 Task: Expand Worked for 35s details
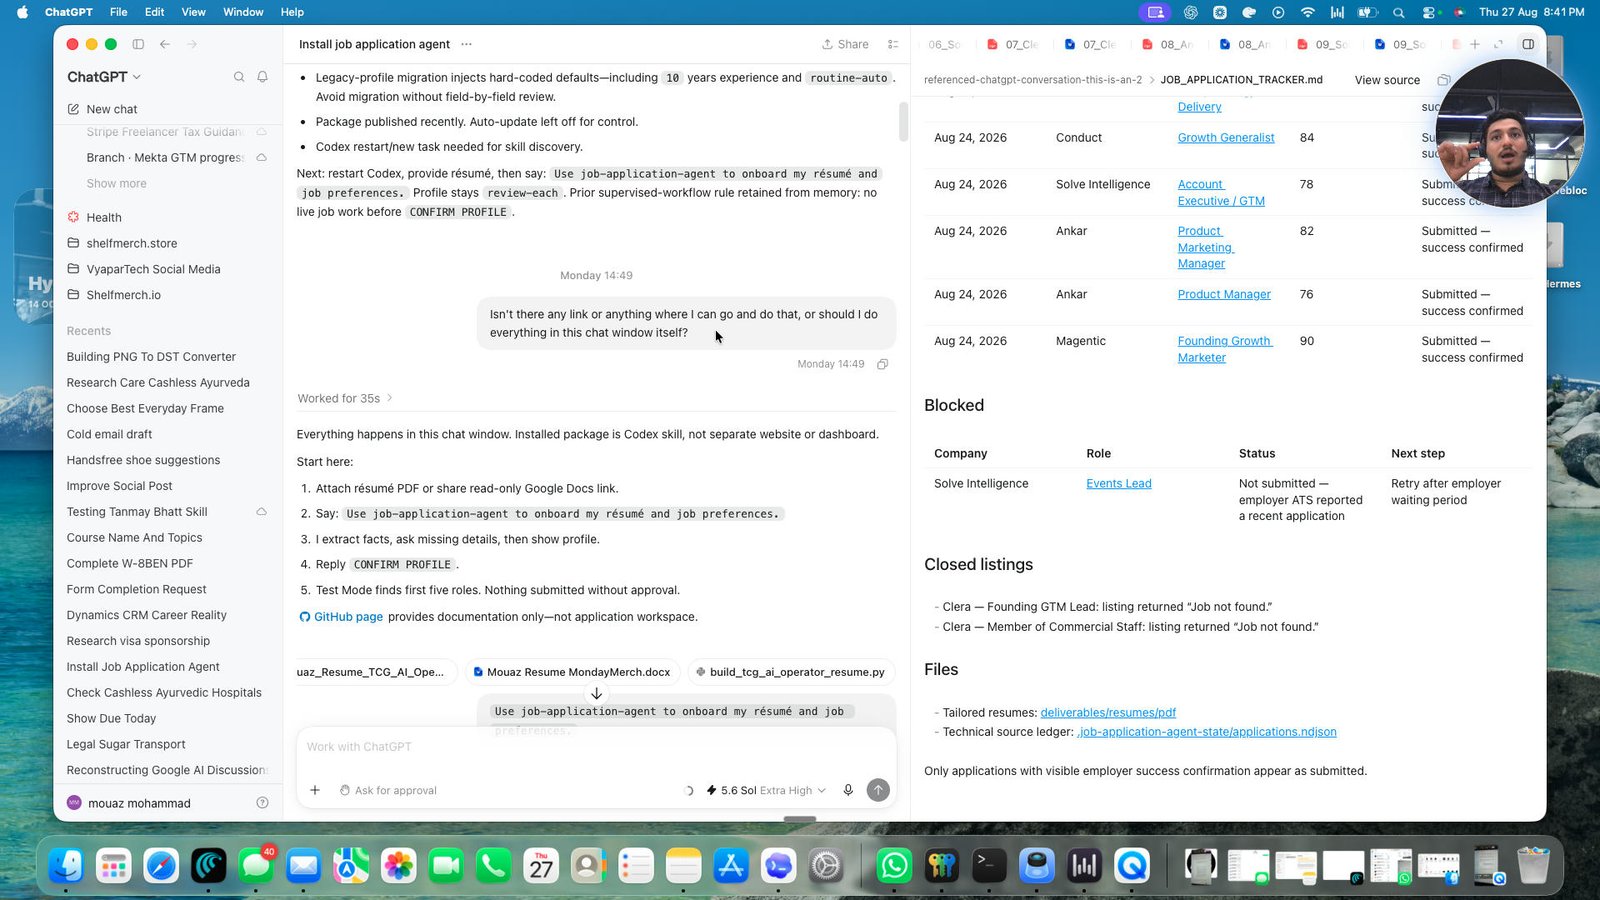coord(345,398)
